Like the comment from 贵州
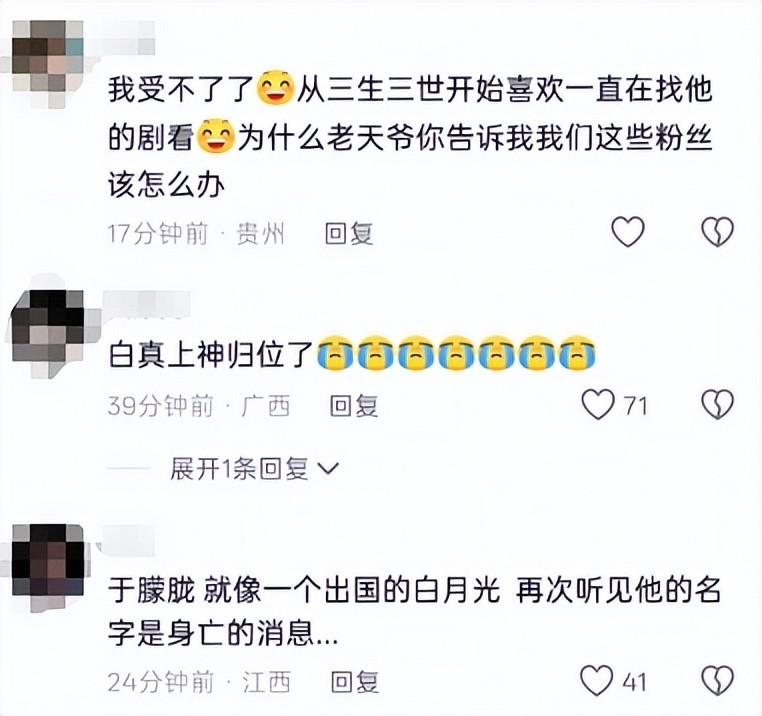This screenshot has height=716, width=762. click(x=628, y=231)
